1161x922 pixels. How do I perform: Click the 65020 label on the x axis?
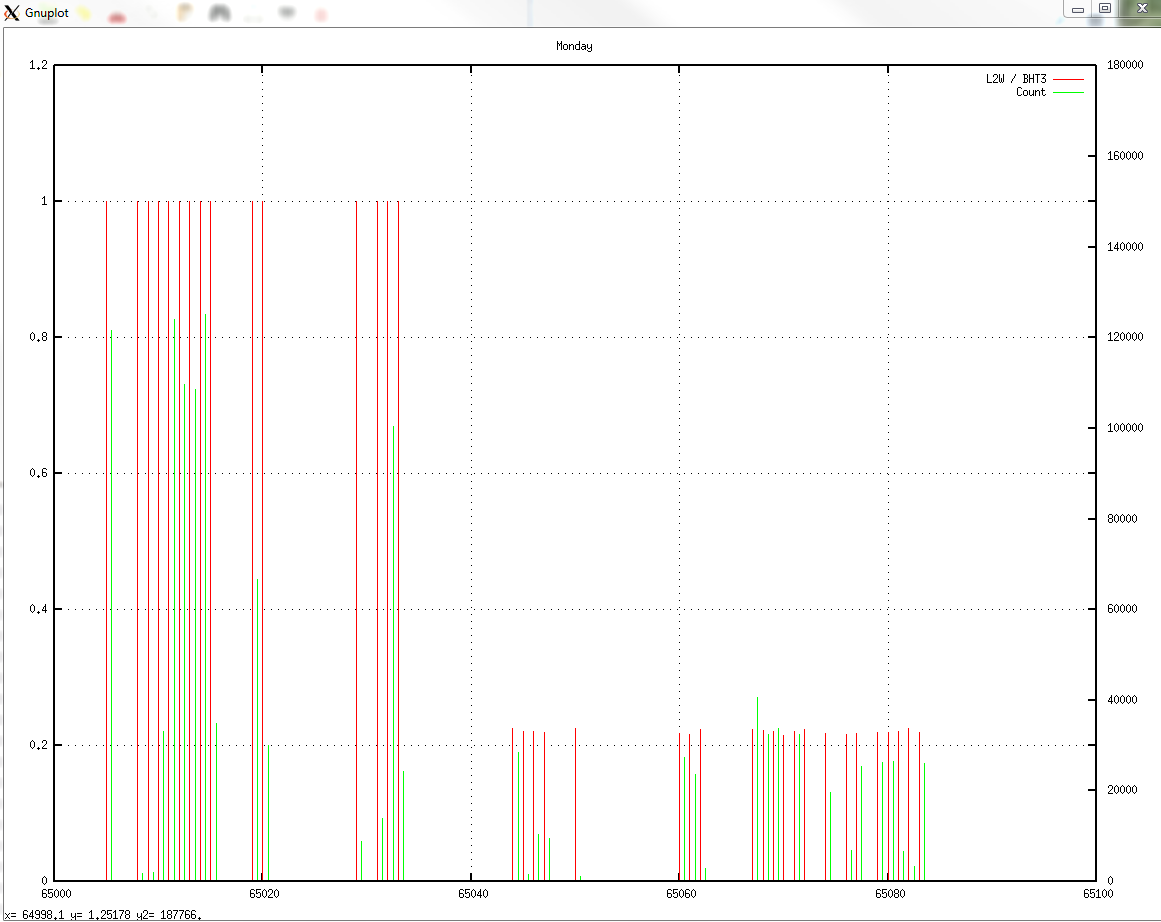click(264, 894)
